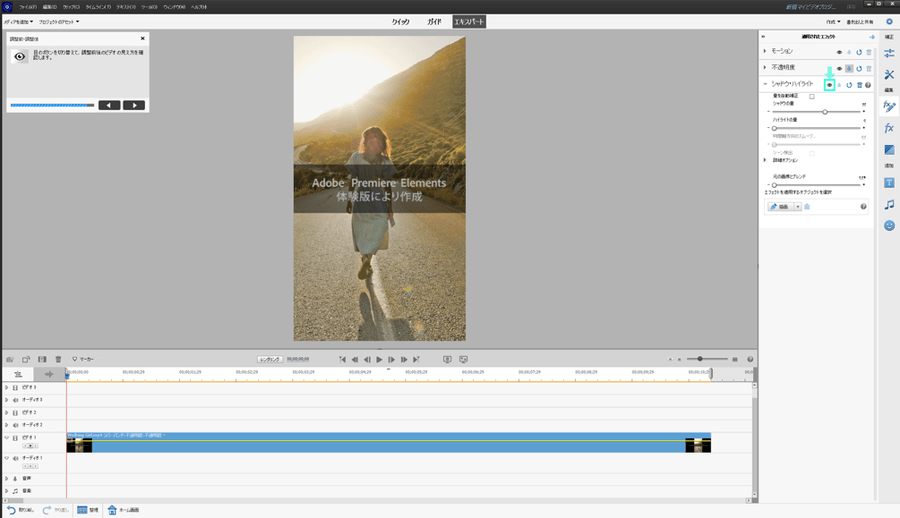
Task: Expand the ビデオ 3 track
Action: click(6, 388)
